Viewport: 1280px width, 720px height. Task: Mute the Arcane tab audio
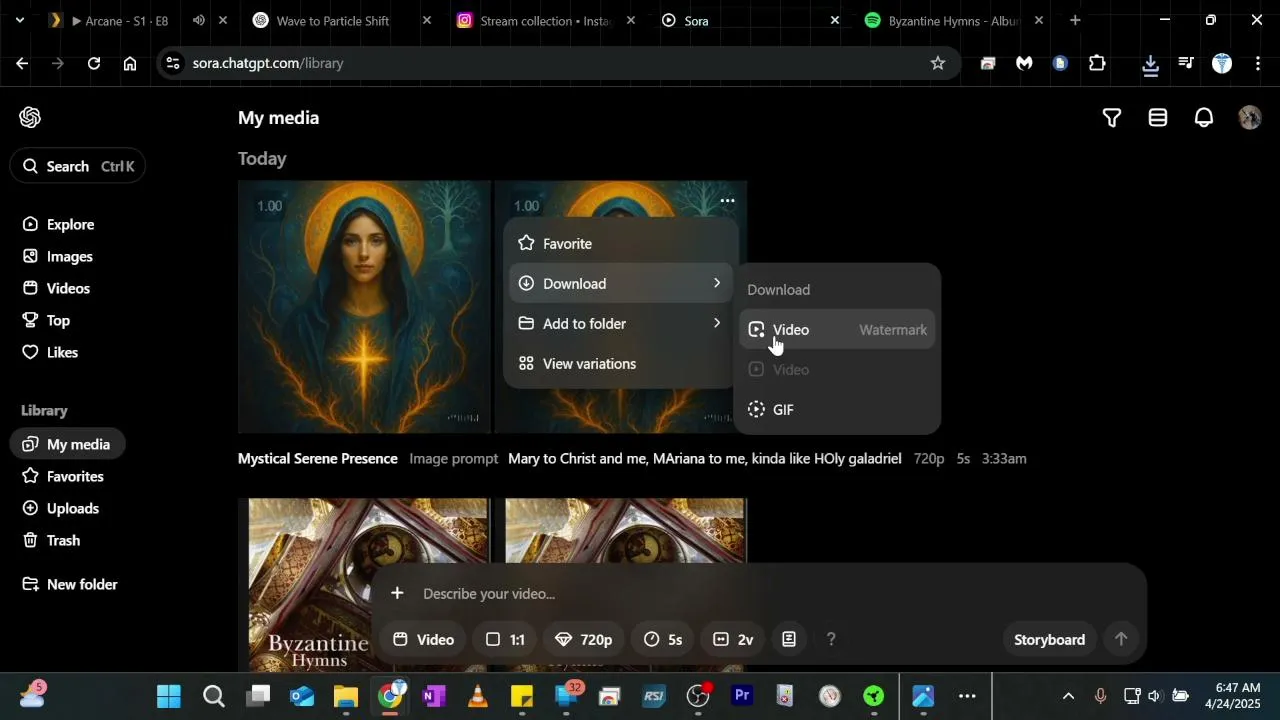(x=199, y=20)
